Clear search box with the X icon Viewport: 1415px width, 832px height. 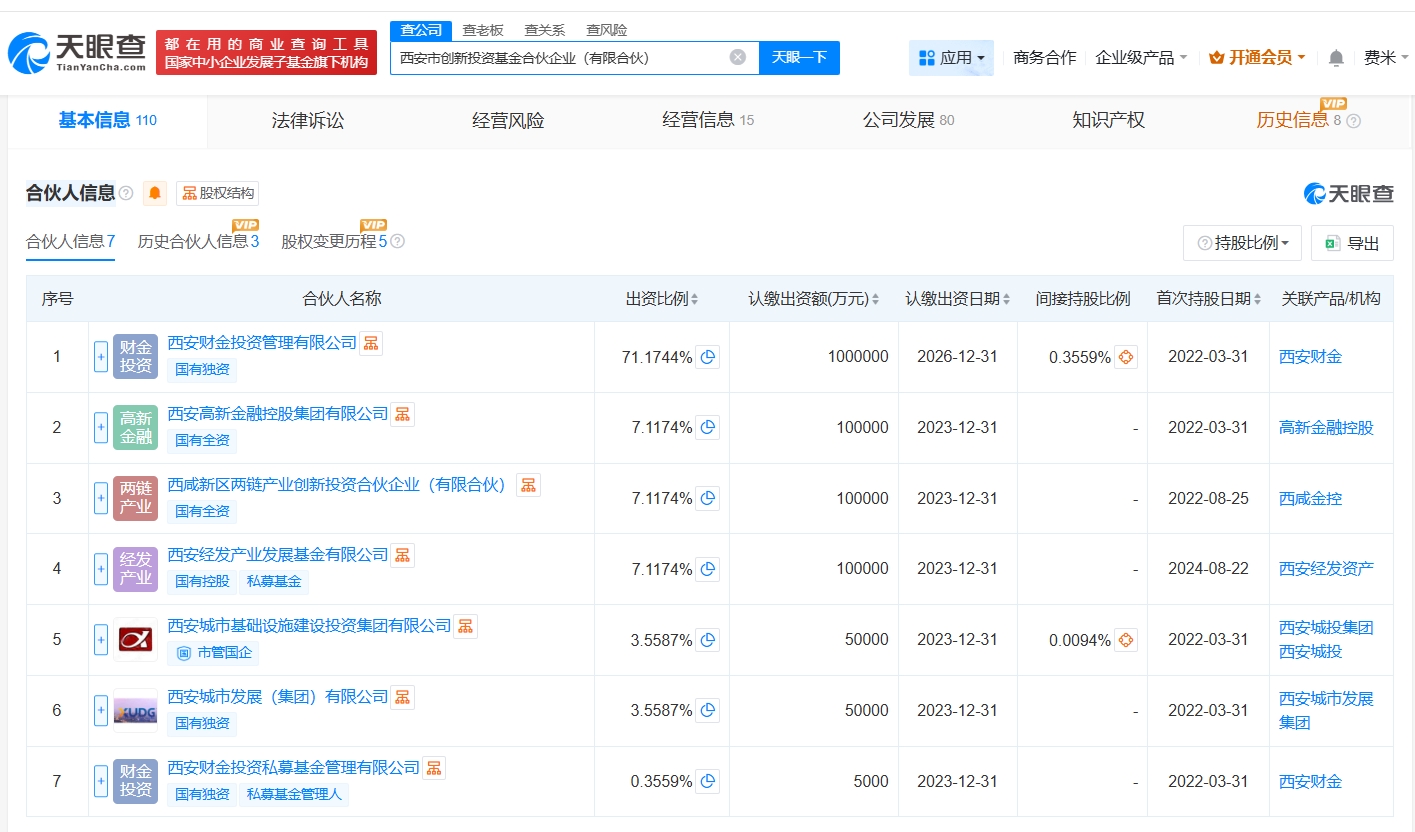tap(738, 57)
